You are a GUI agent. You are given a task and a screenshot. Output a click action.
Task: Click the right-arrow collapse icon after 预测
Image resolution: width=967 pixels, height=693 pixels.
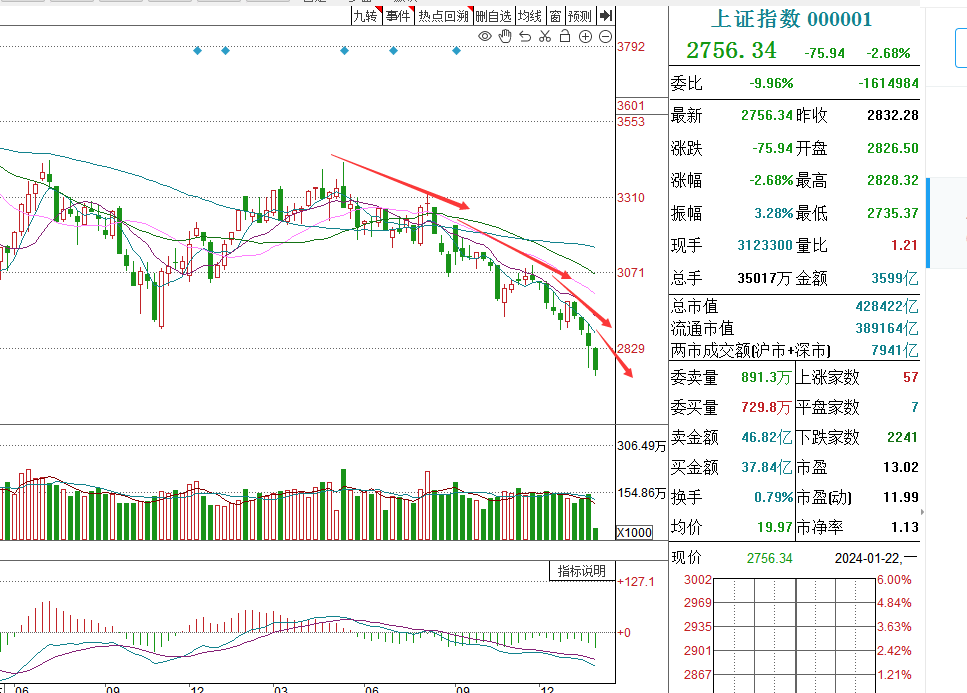tap(607, 15)
